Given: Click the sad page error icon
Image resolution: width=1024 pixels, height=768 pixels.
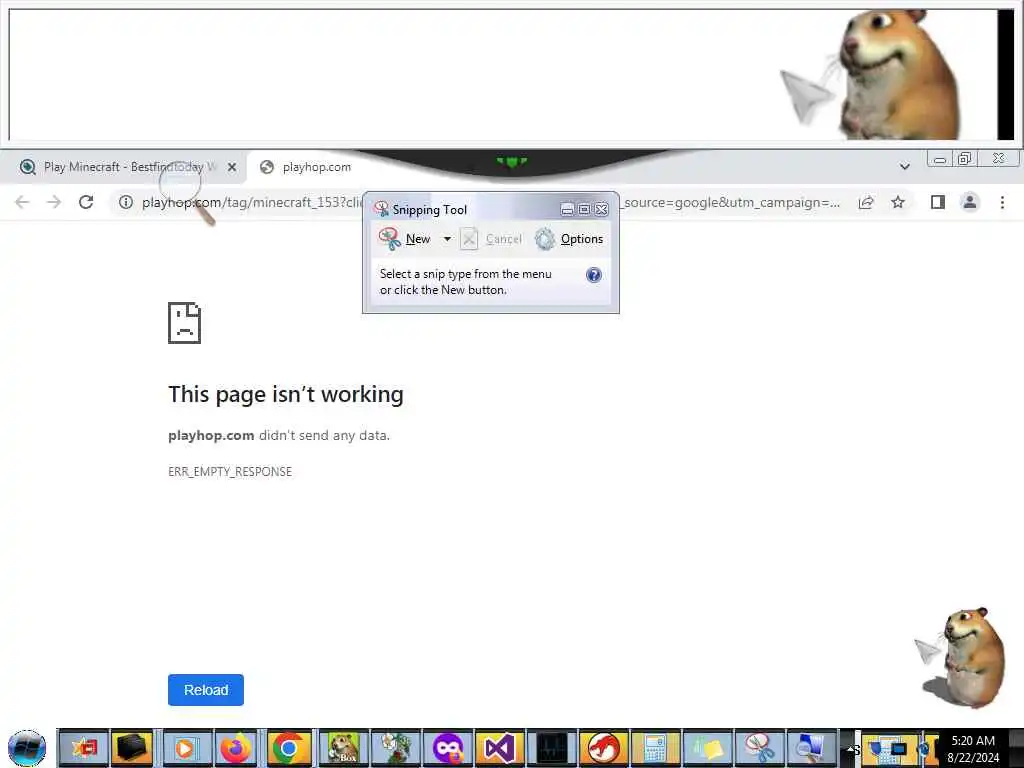Looking at the screenshot, I should tap(185, 323).
